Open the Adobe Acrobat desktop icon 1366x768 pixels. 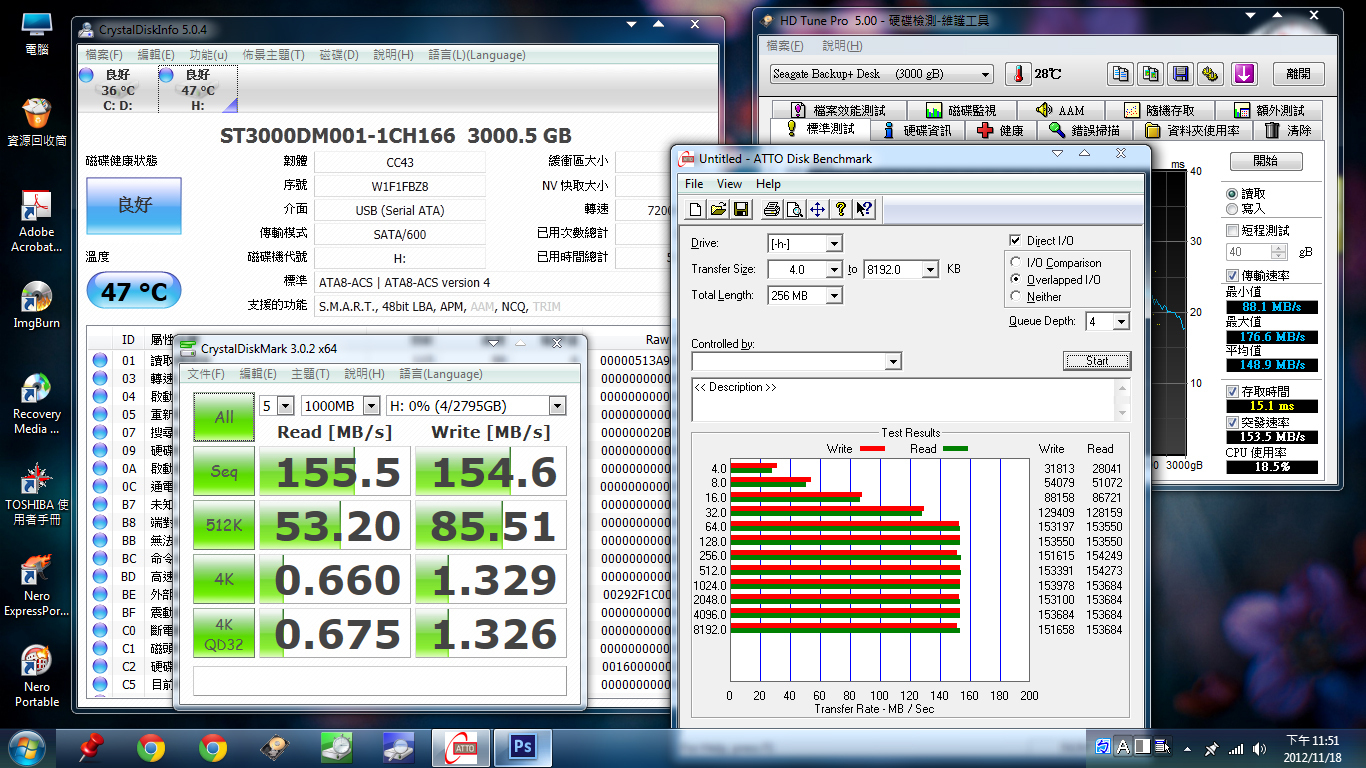(36, 221)
